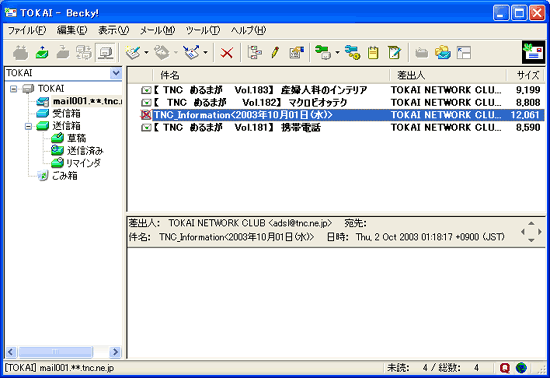
Task: Sort by the サイズ column header
Action: pos(525,75)
